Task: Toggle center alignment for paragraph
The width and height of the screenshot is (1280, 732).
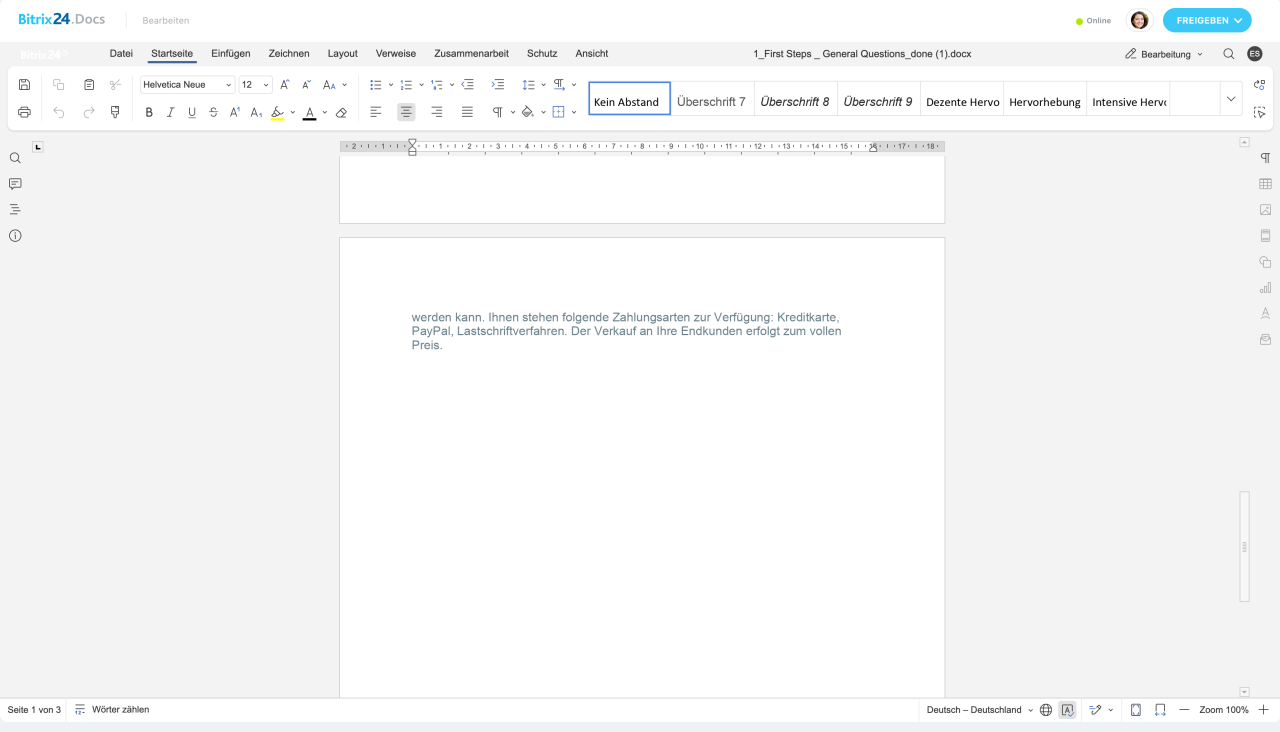Action: [x=406, y=112]
